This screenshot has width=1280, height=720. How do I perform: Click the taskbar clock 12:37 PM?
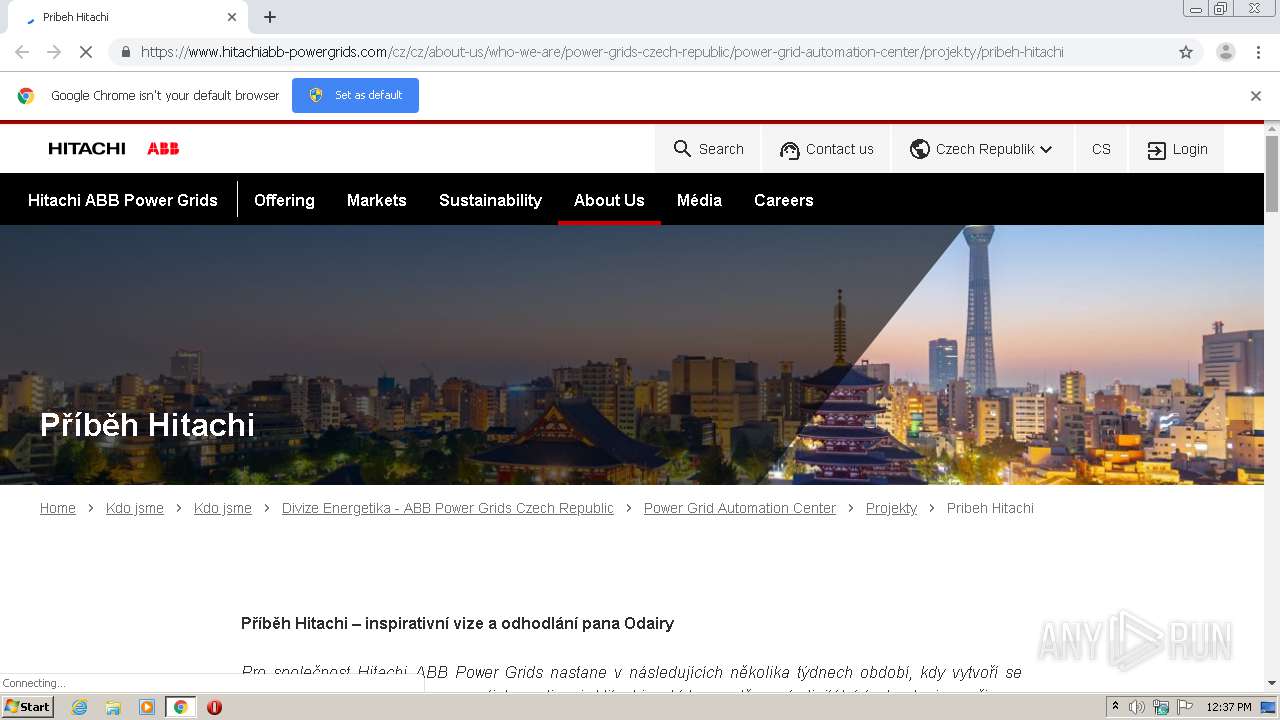click(x=1229, y=707)
